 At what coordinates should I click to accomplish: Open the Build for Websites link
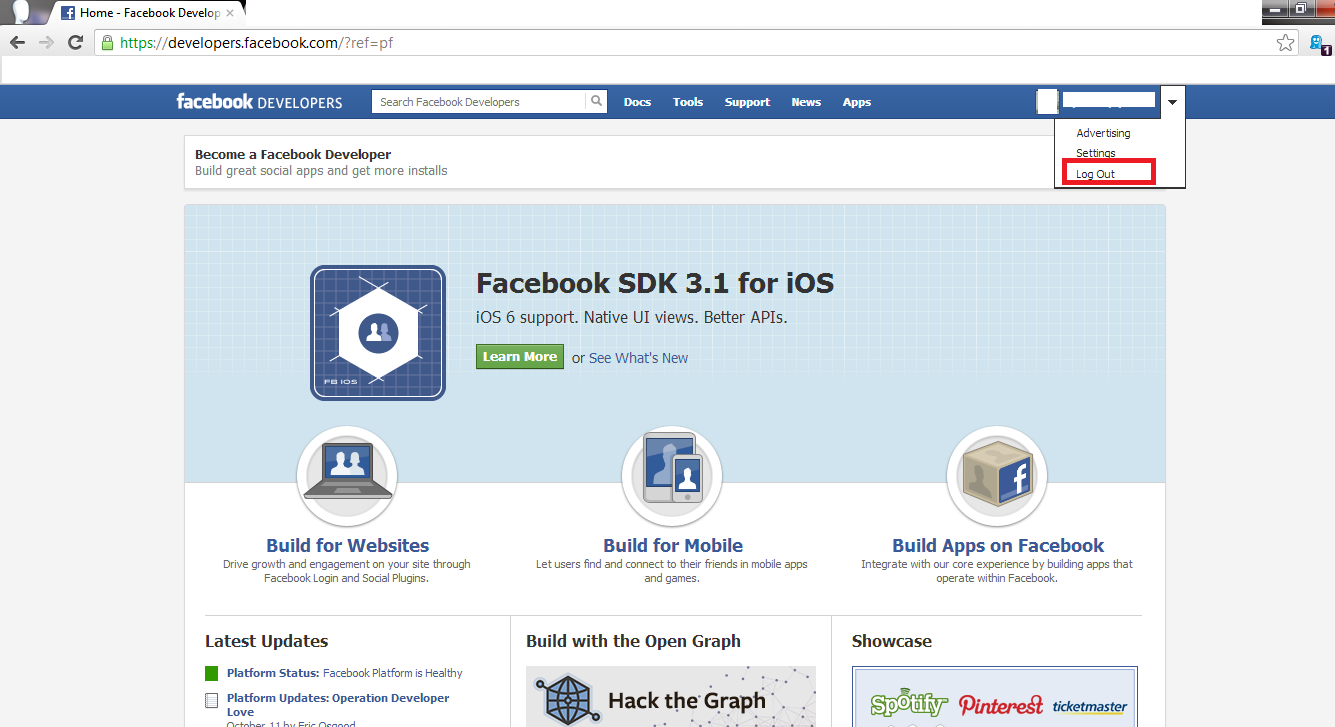[x=347, y=545]
